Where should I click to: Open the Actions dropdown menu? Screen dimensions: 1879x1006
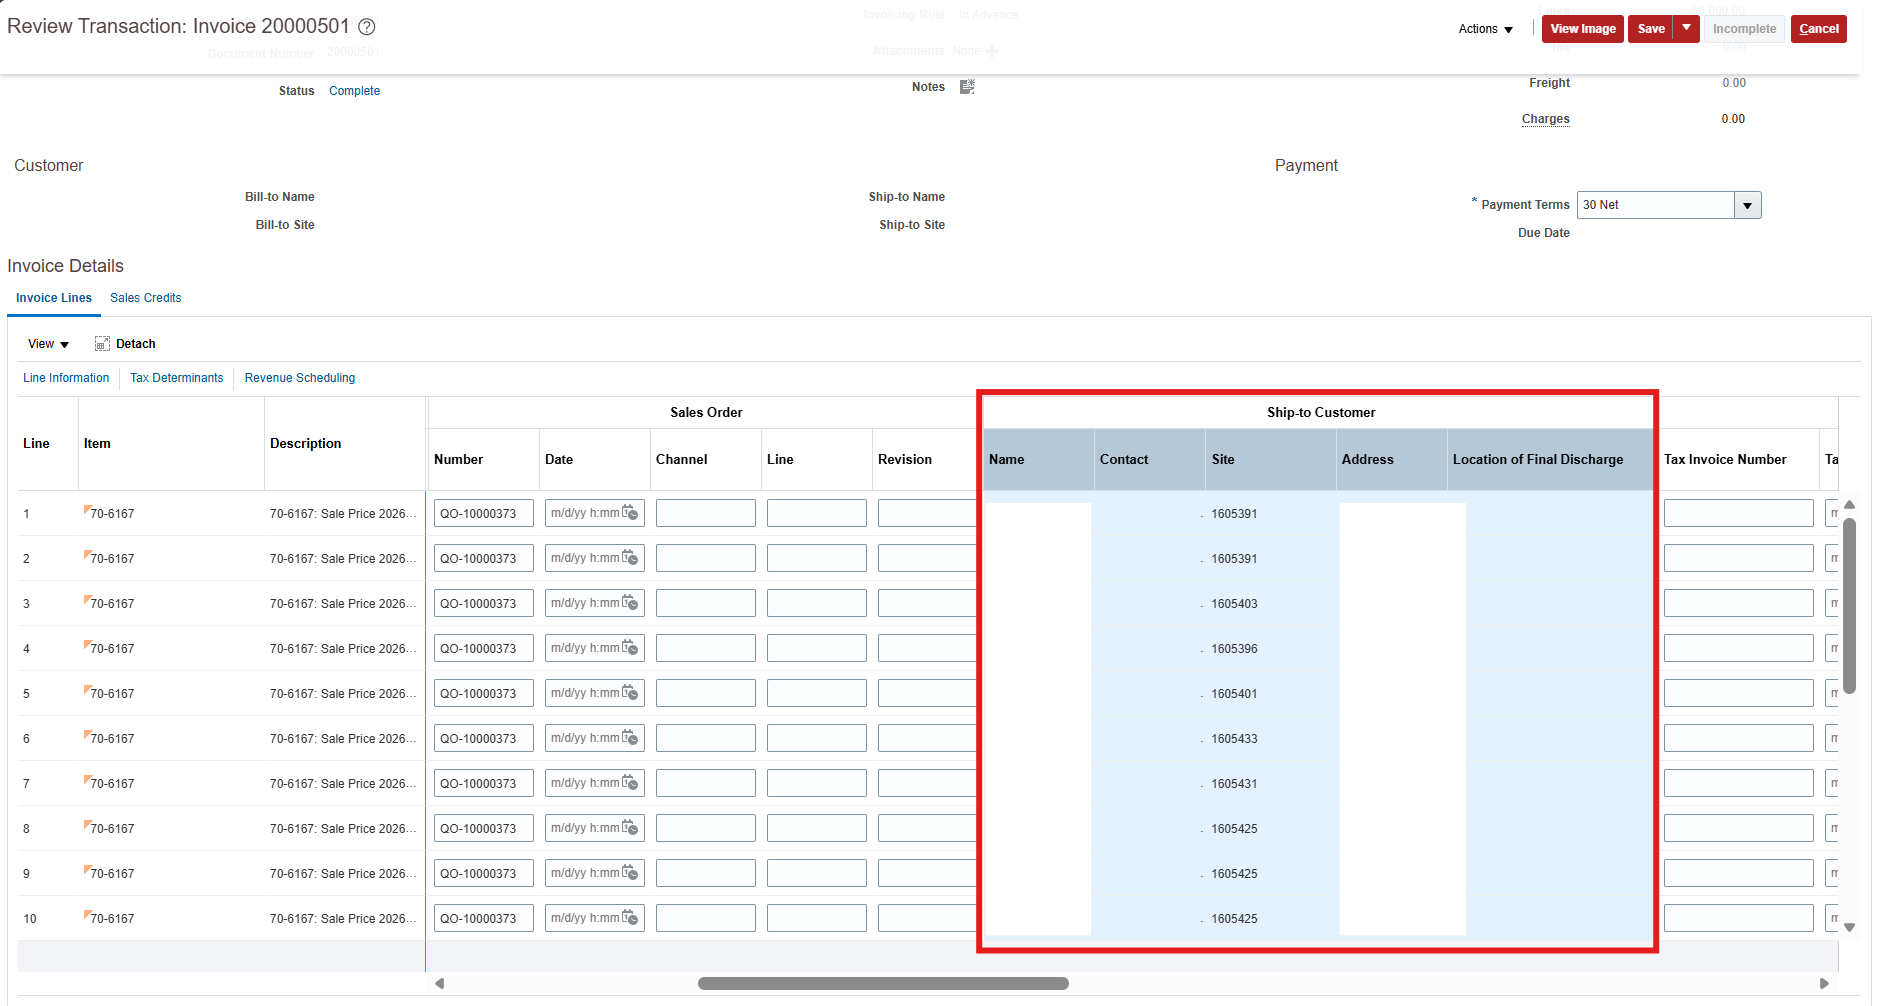(x=1486, y=29)
